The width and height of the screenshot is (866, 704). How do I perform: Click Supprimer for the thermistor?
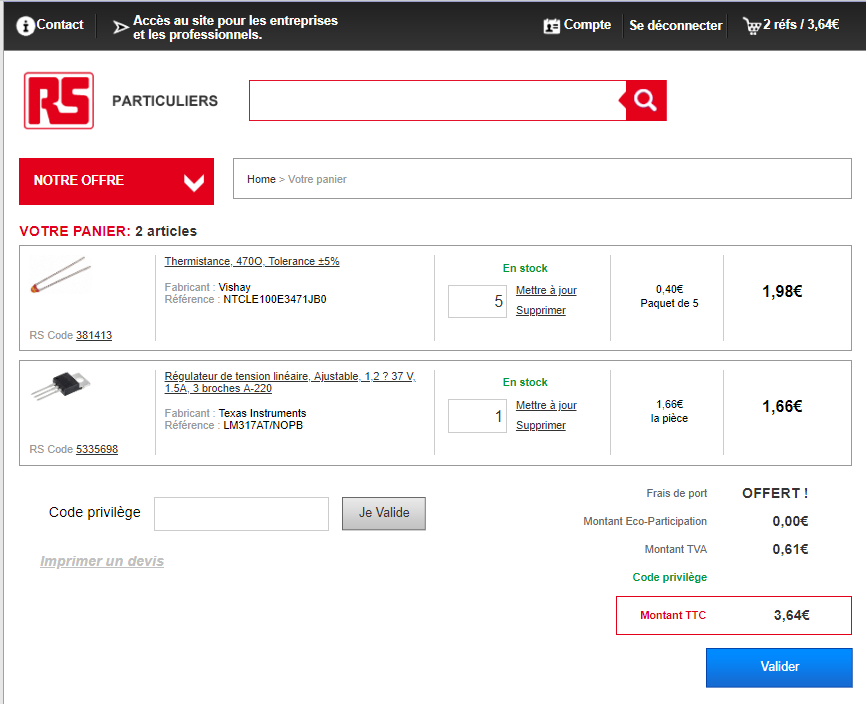[541, 310]
